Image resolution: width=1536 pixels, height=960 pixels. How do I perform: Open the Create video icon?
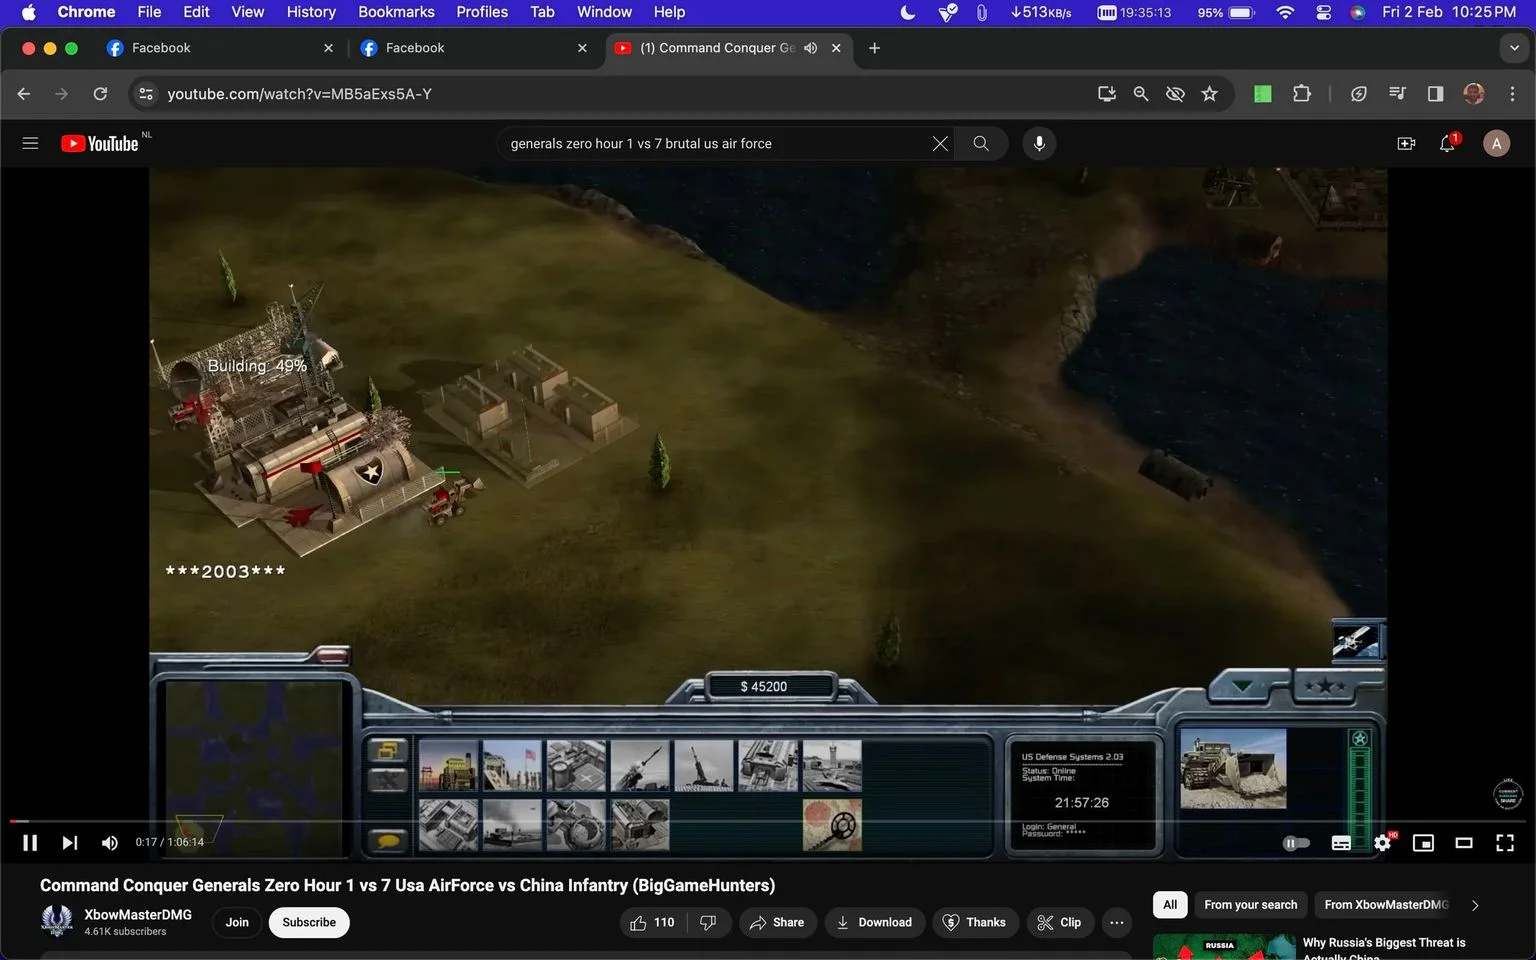(1406, 144)
